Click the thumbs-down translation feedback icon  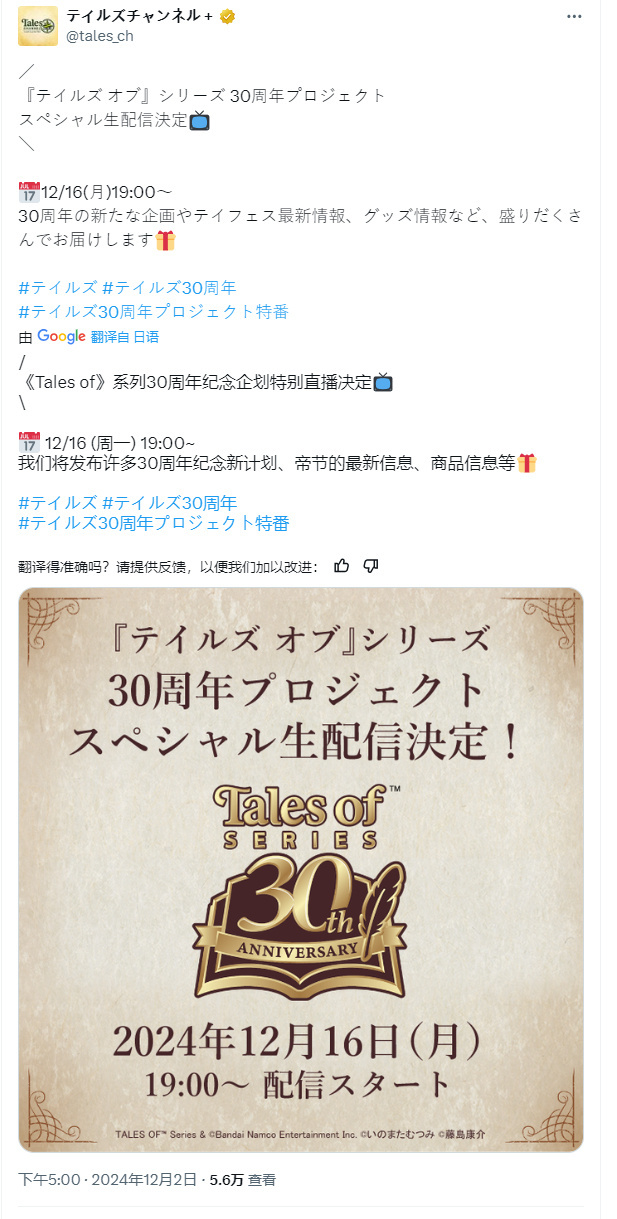[371, 566]
